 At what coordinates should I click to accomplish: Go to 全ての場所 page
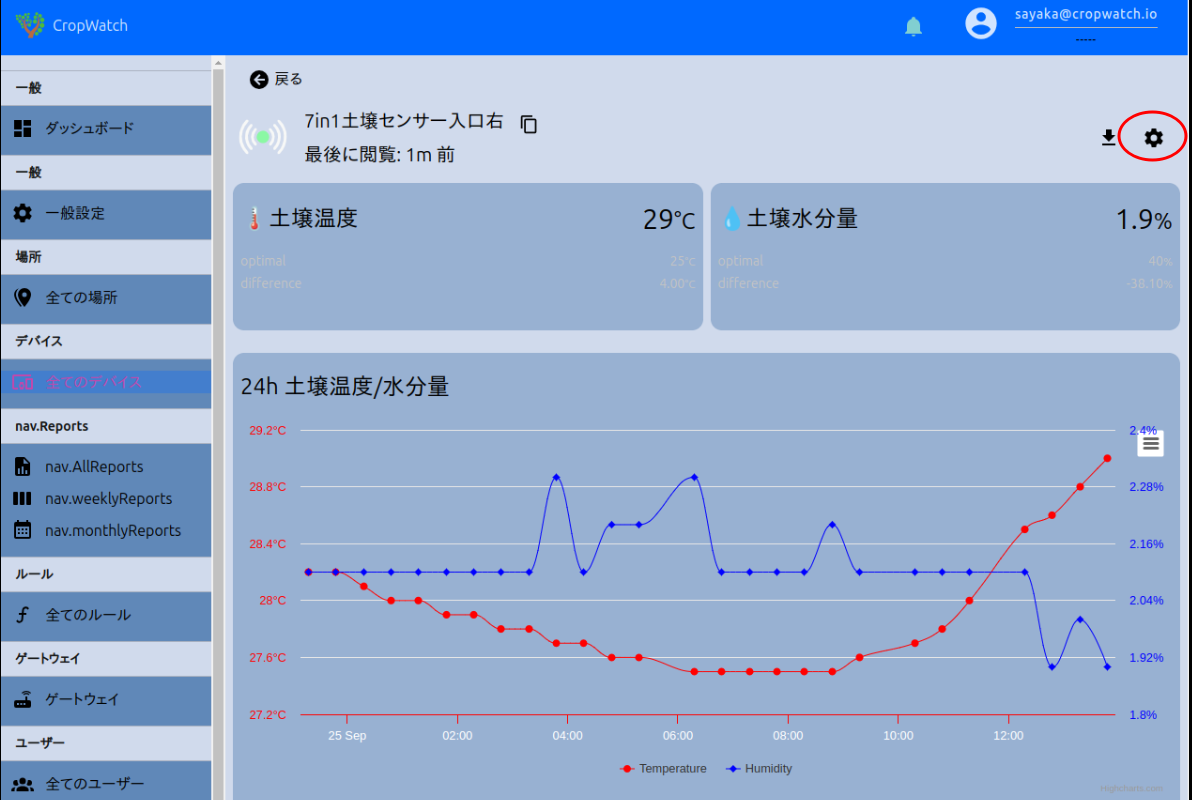[81, 298]
